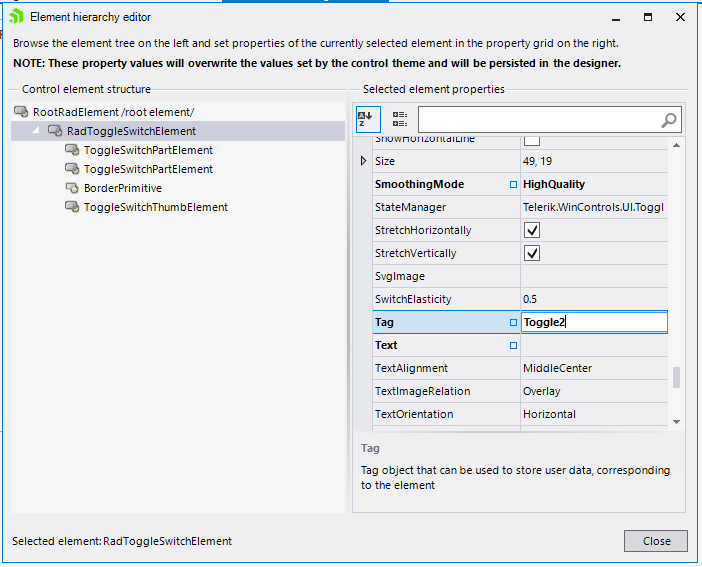702x567 pixels.
Task: Click the SmoothingMode modified-value marker
Action: pyautogui.click(x=513, y=184)
